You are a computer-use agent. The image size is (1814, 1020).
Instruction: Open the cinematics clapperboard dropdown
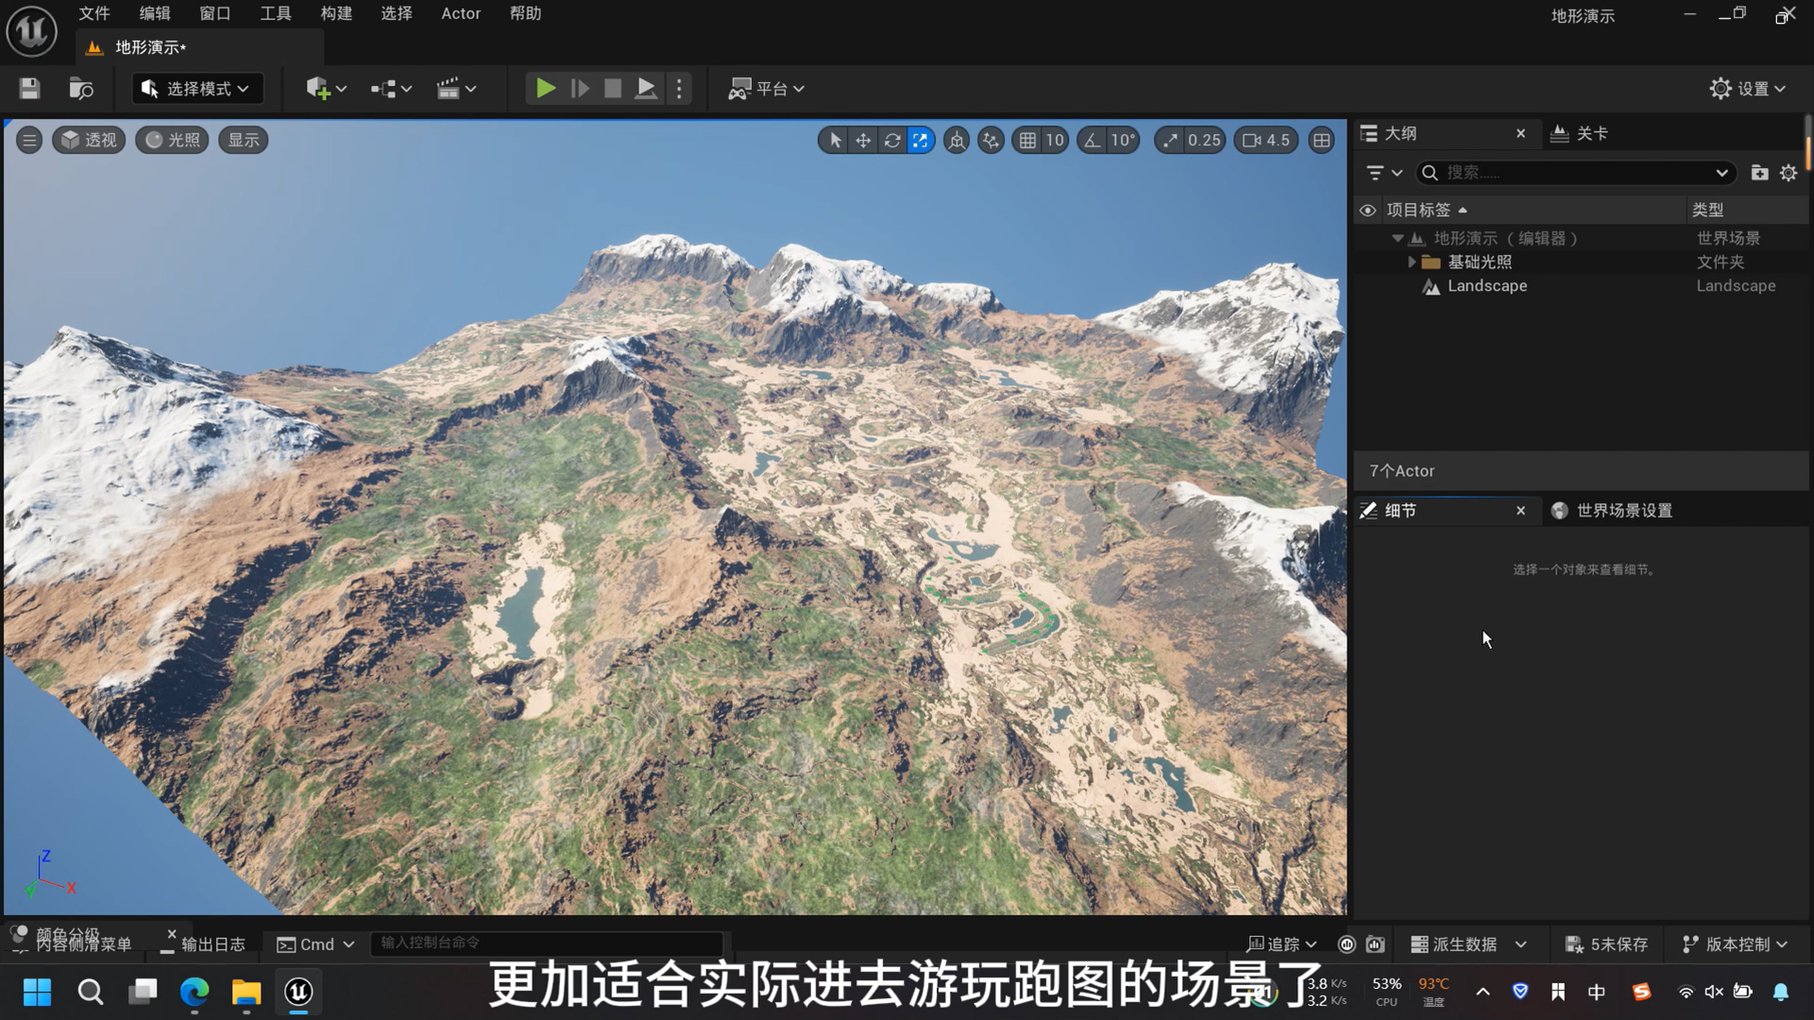pyautogui.click(x=456, y=88)
